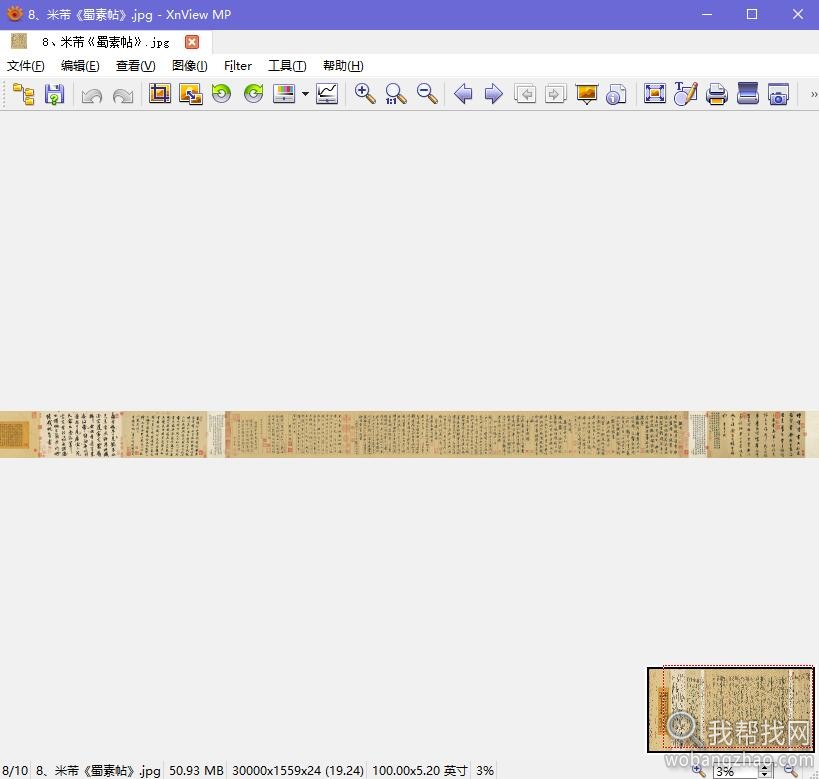The width and height of the screenshot is (819, 779).
Task: Click the Save As disk icon
Action: 54,95
